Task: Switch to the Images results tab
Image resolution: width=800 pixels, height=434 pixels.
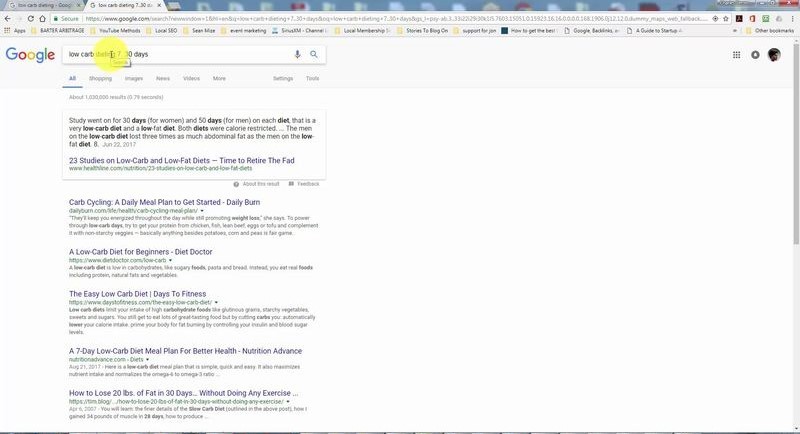Action: coord(133,78)
